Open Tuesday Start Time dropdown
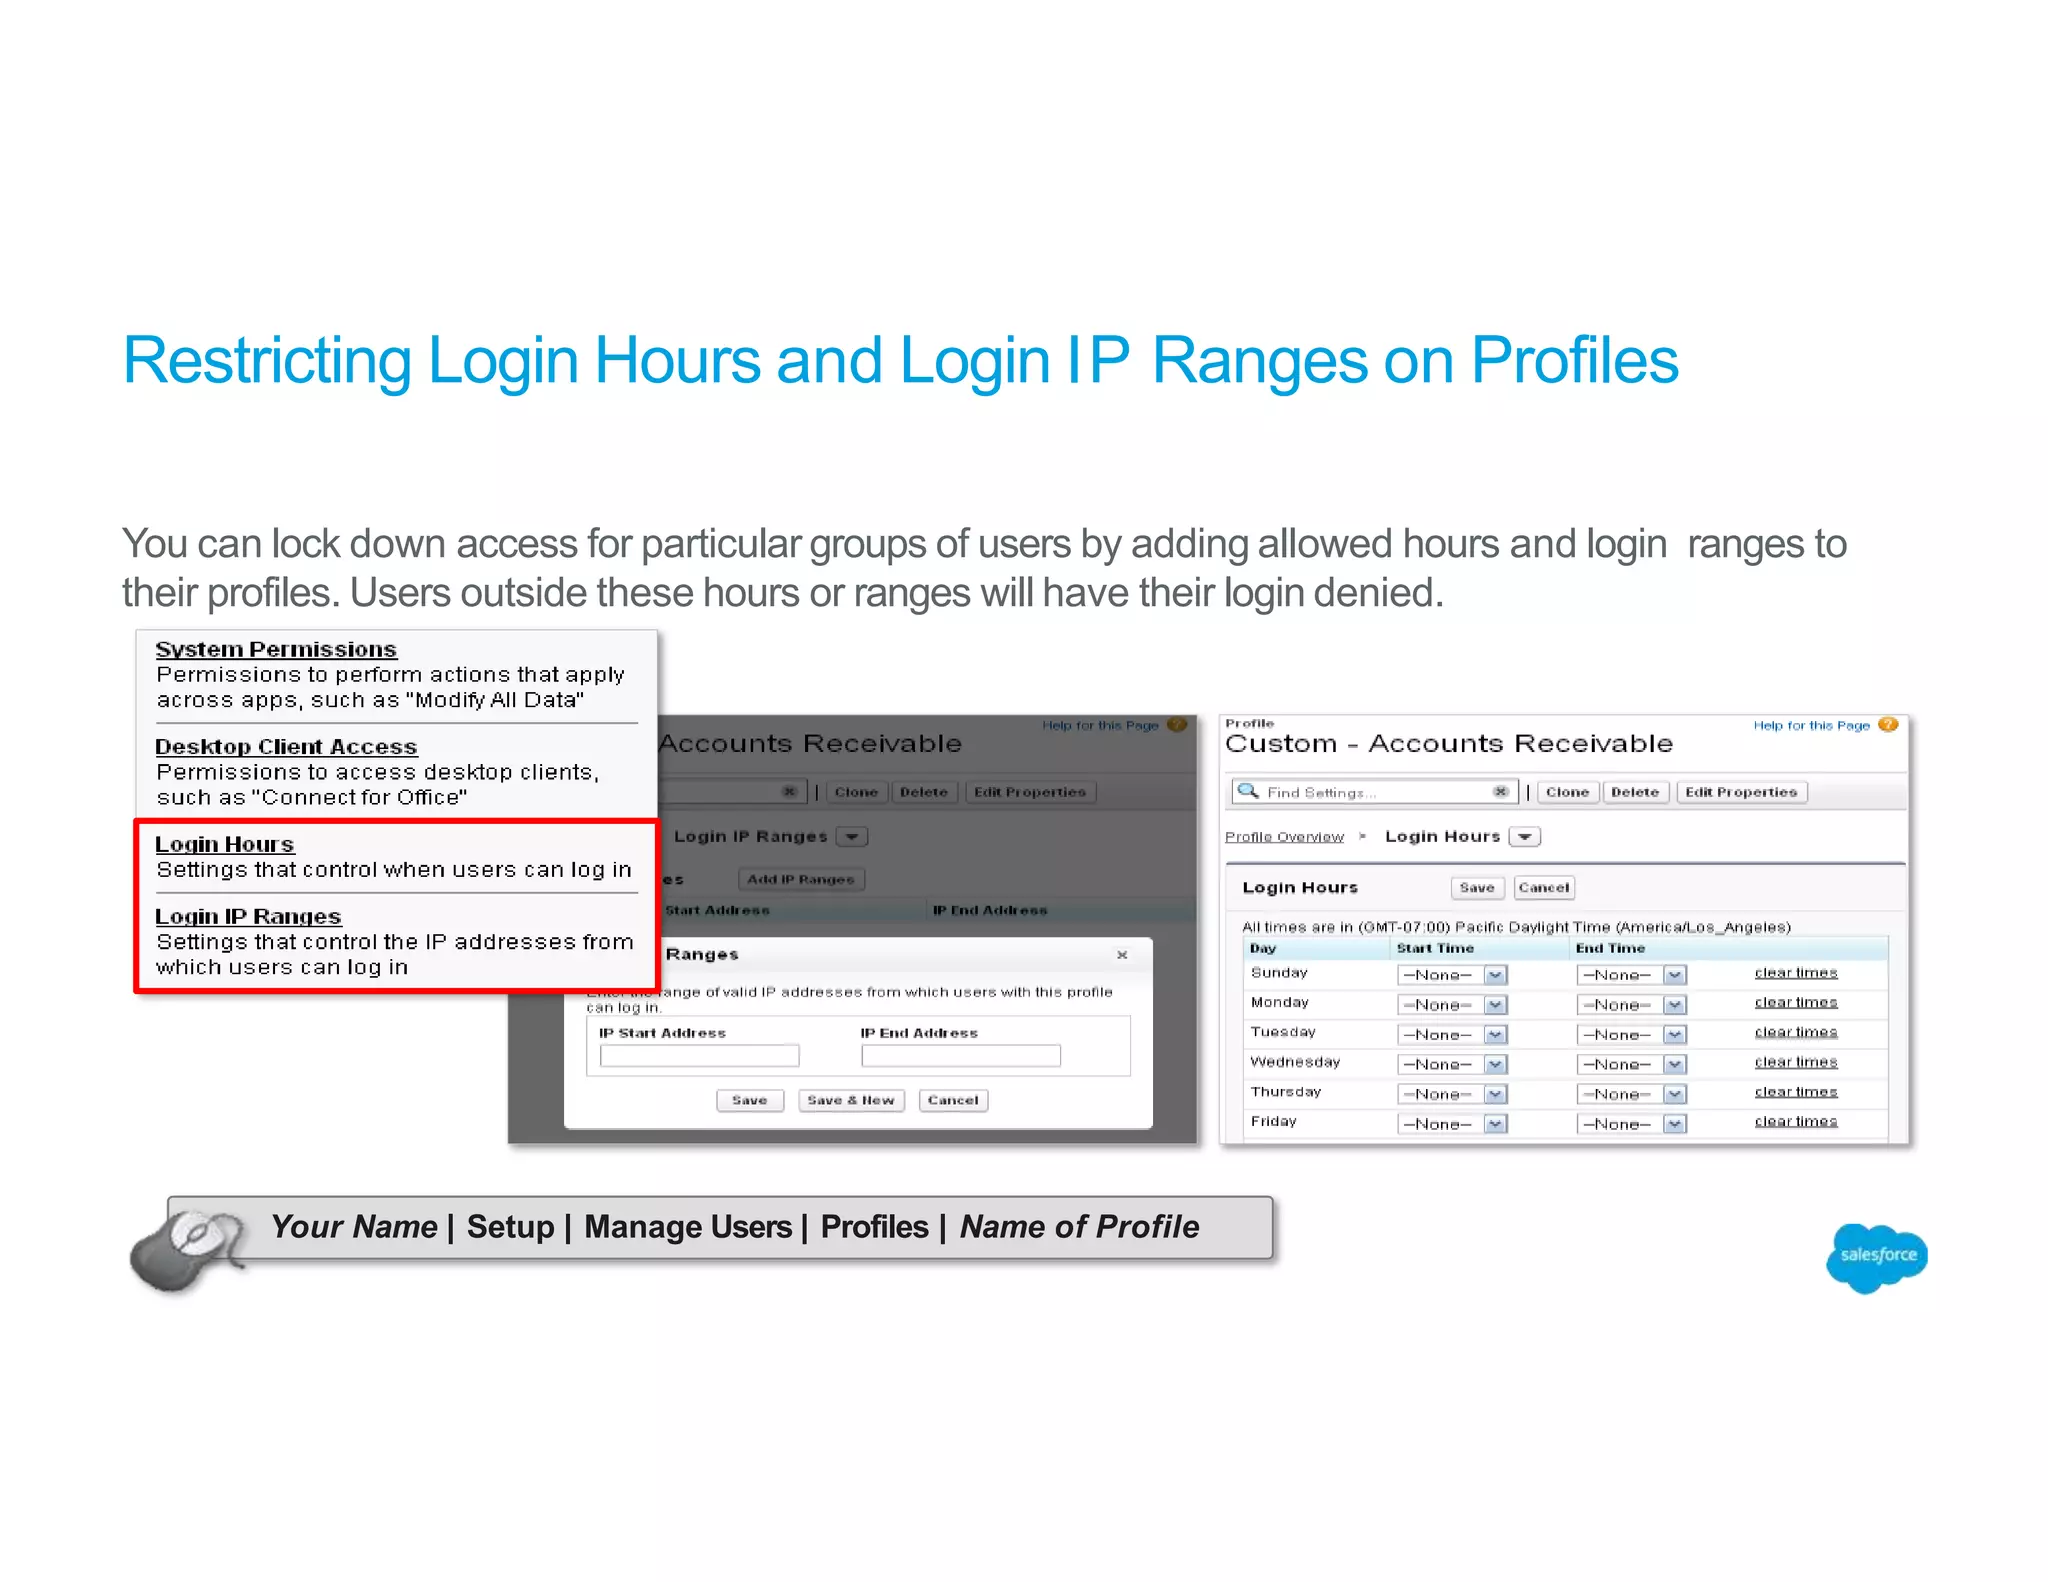This screenshot has width=2048, height=1582. click(x=1452, y=1035)
